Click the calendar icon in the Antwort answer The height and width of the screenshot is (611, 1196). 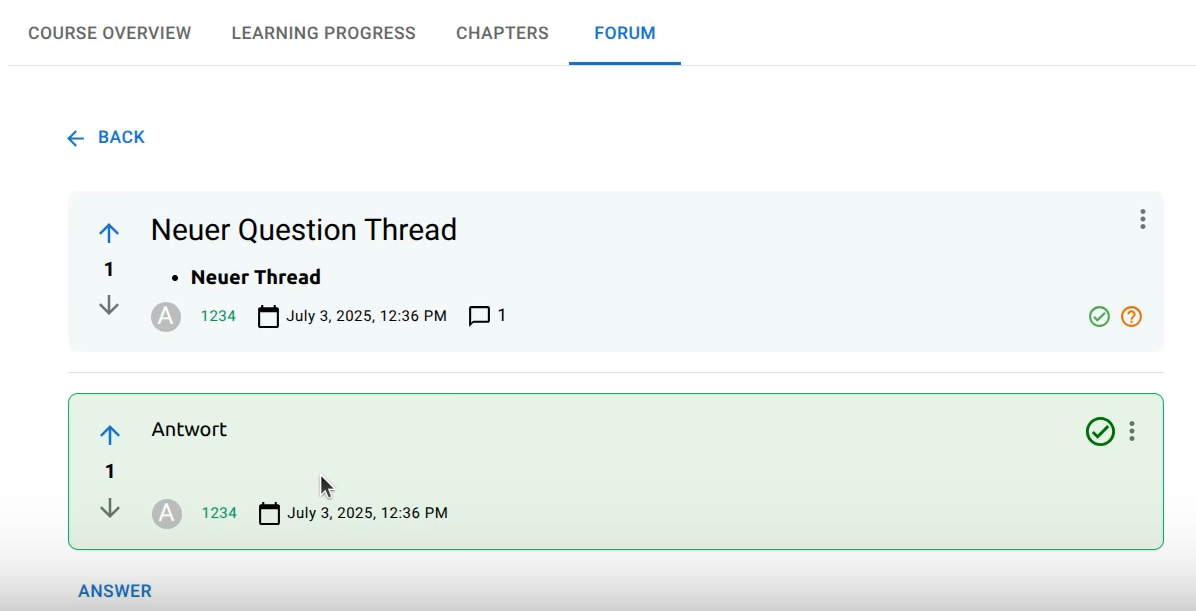pyautogui.click(x=269, y=513)
